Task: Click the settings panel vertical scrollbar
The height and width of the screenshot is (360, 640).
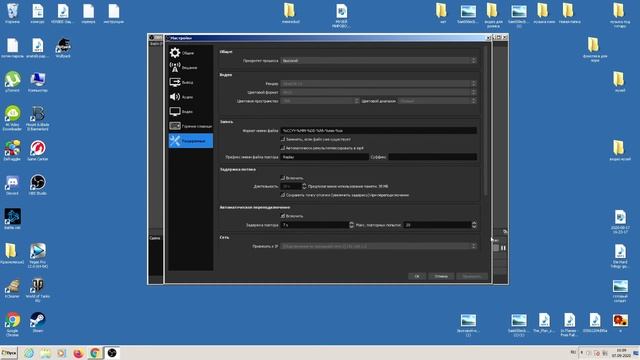Action: [485, 121]
